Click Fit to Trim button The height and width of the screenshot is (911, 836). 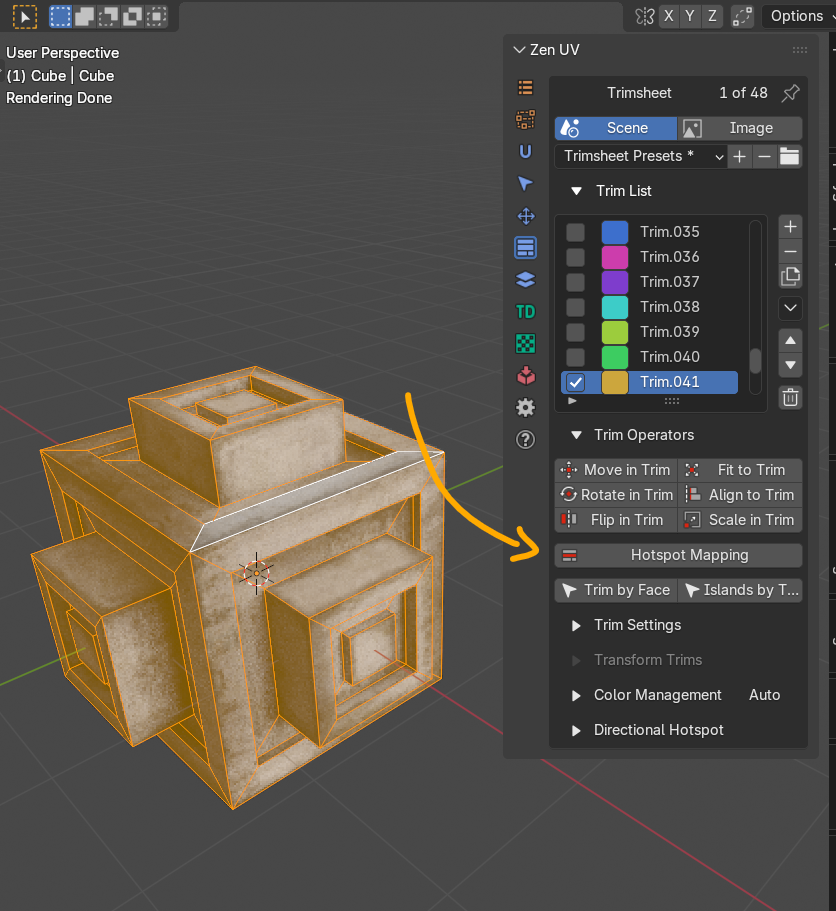740,470
